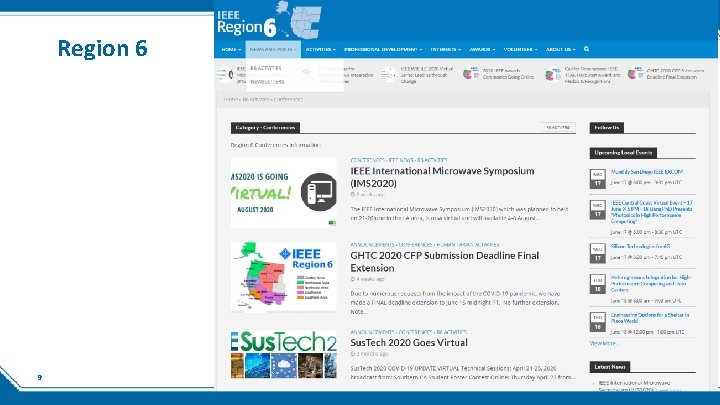Open ticker item 2020 IEEE Awards Ceremonies Going Online
The height and width of the screenshot is (405, 720).
point(508,74)
